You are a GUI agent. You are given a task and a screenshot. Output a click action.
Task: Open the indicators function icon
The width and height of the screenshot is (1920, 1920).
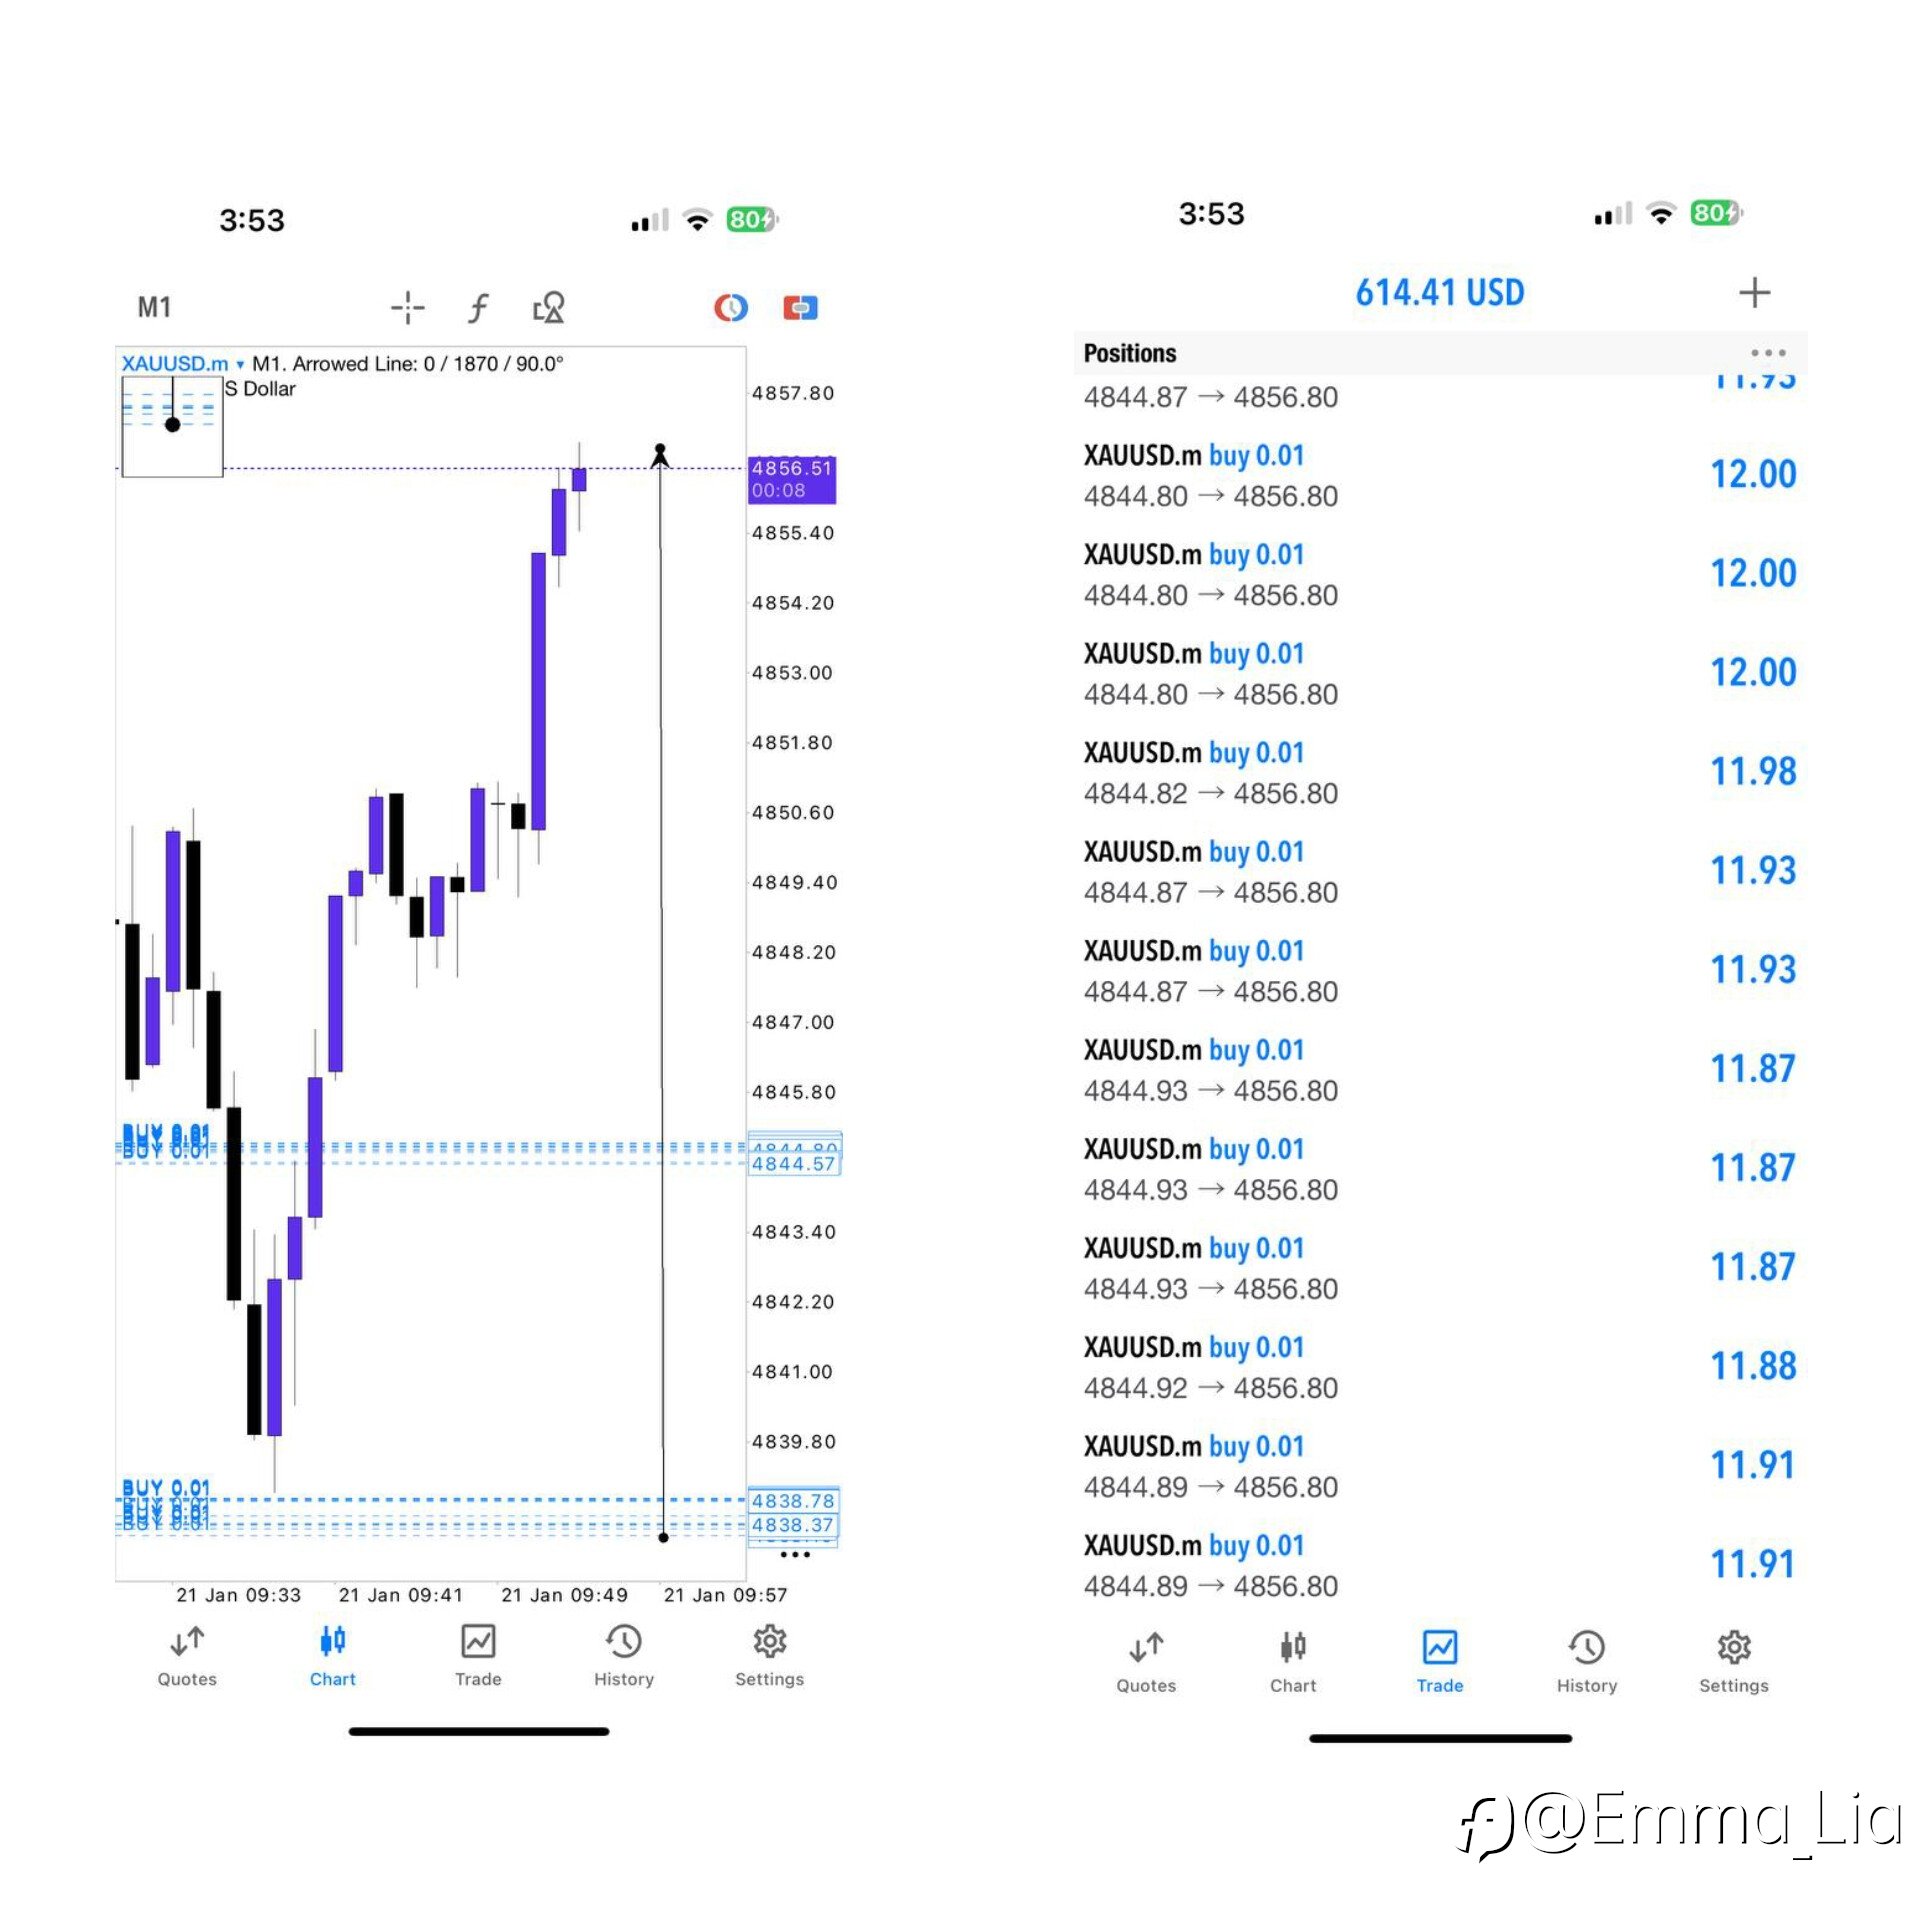(x=478, y=307)
